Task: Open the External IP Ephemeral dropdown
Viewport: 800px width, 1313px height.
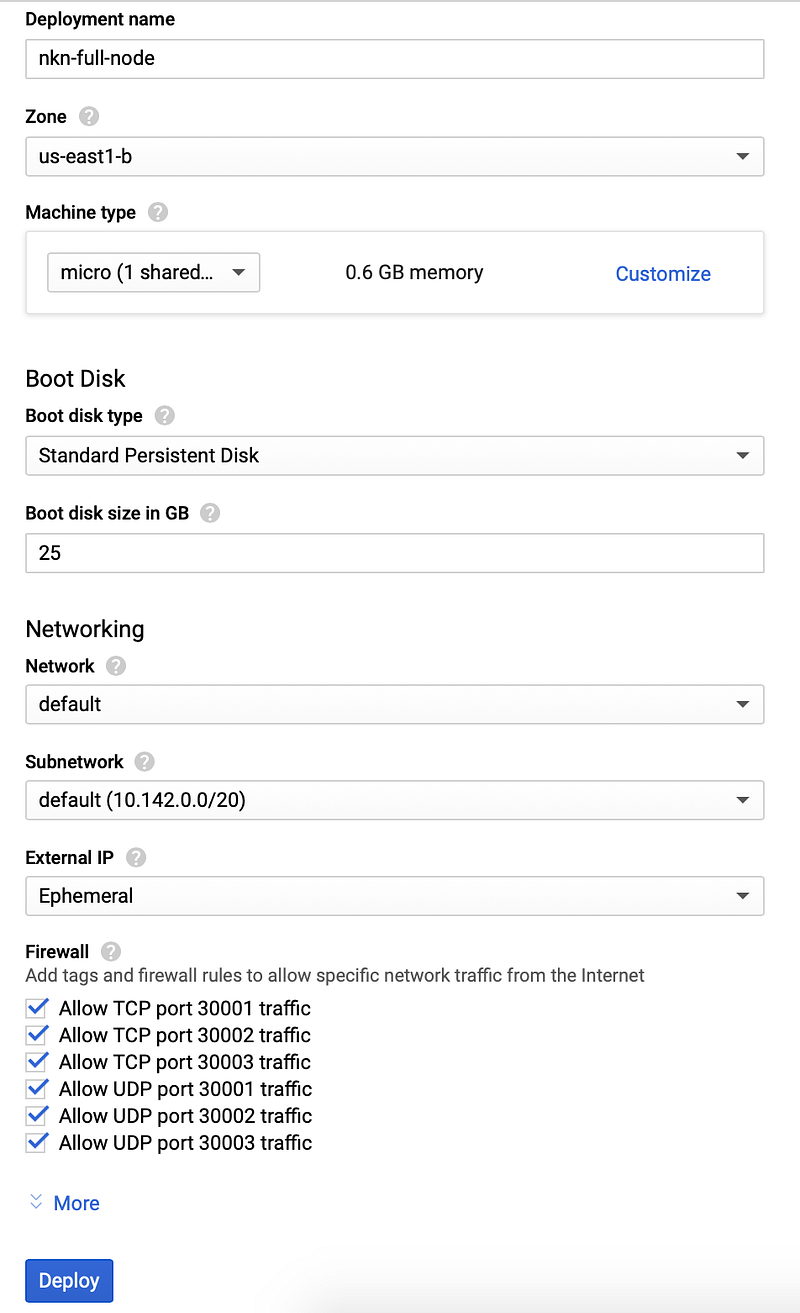Action: 394,896
